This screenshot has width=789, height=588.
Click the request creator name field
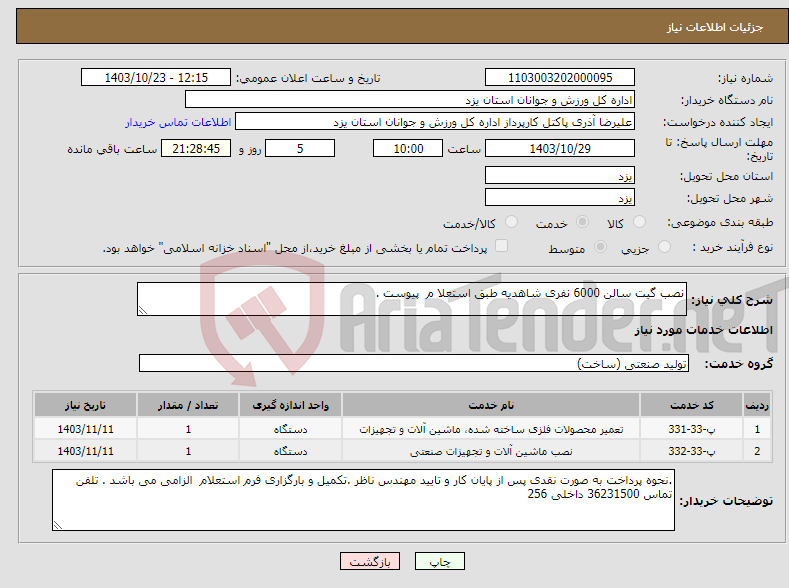435,122
